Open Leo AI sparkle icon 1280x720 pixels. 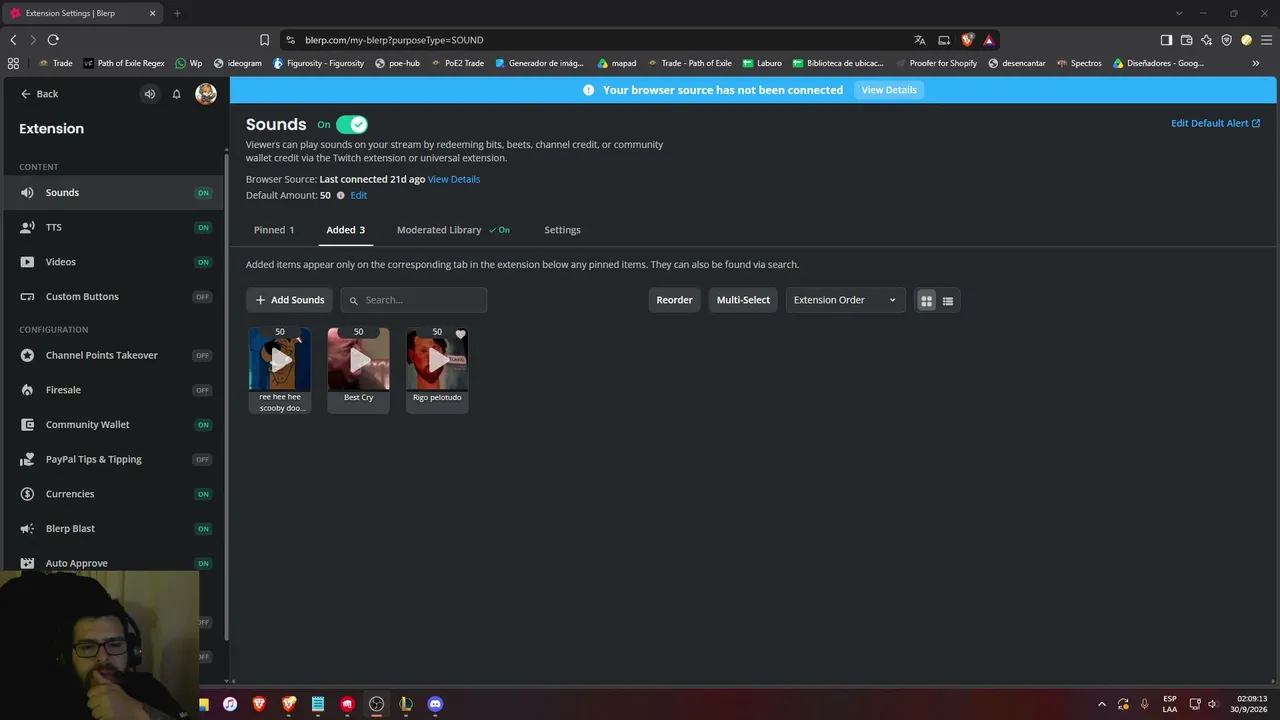pyautogui.click(x=1206, y=40)
